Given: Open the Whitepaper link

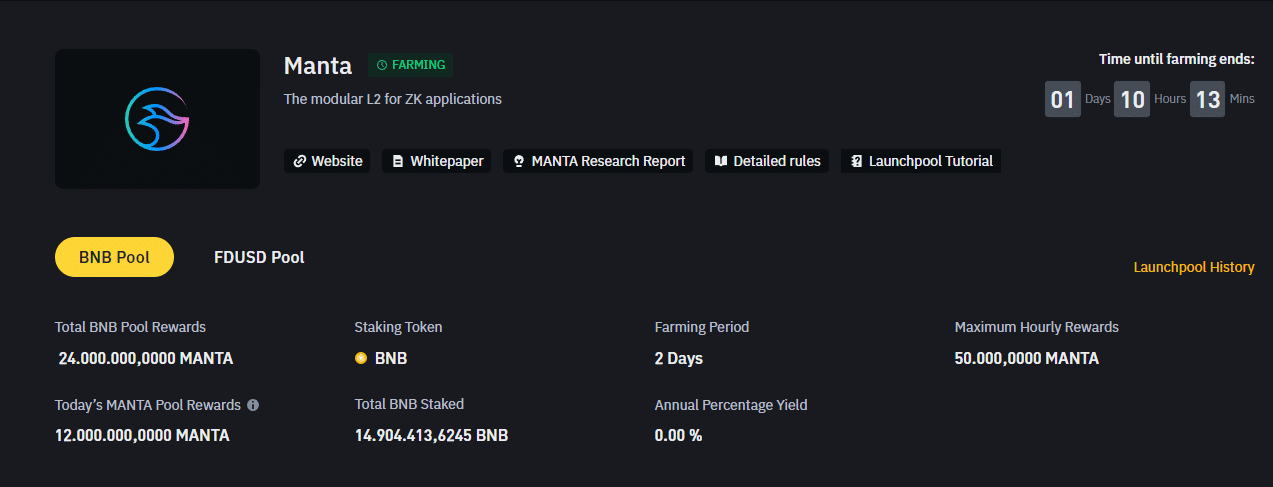Looking at the screenshot, I should (x=437, y=161).
